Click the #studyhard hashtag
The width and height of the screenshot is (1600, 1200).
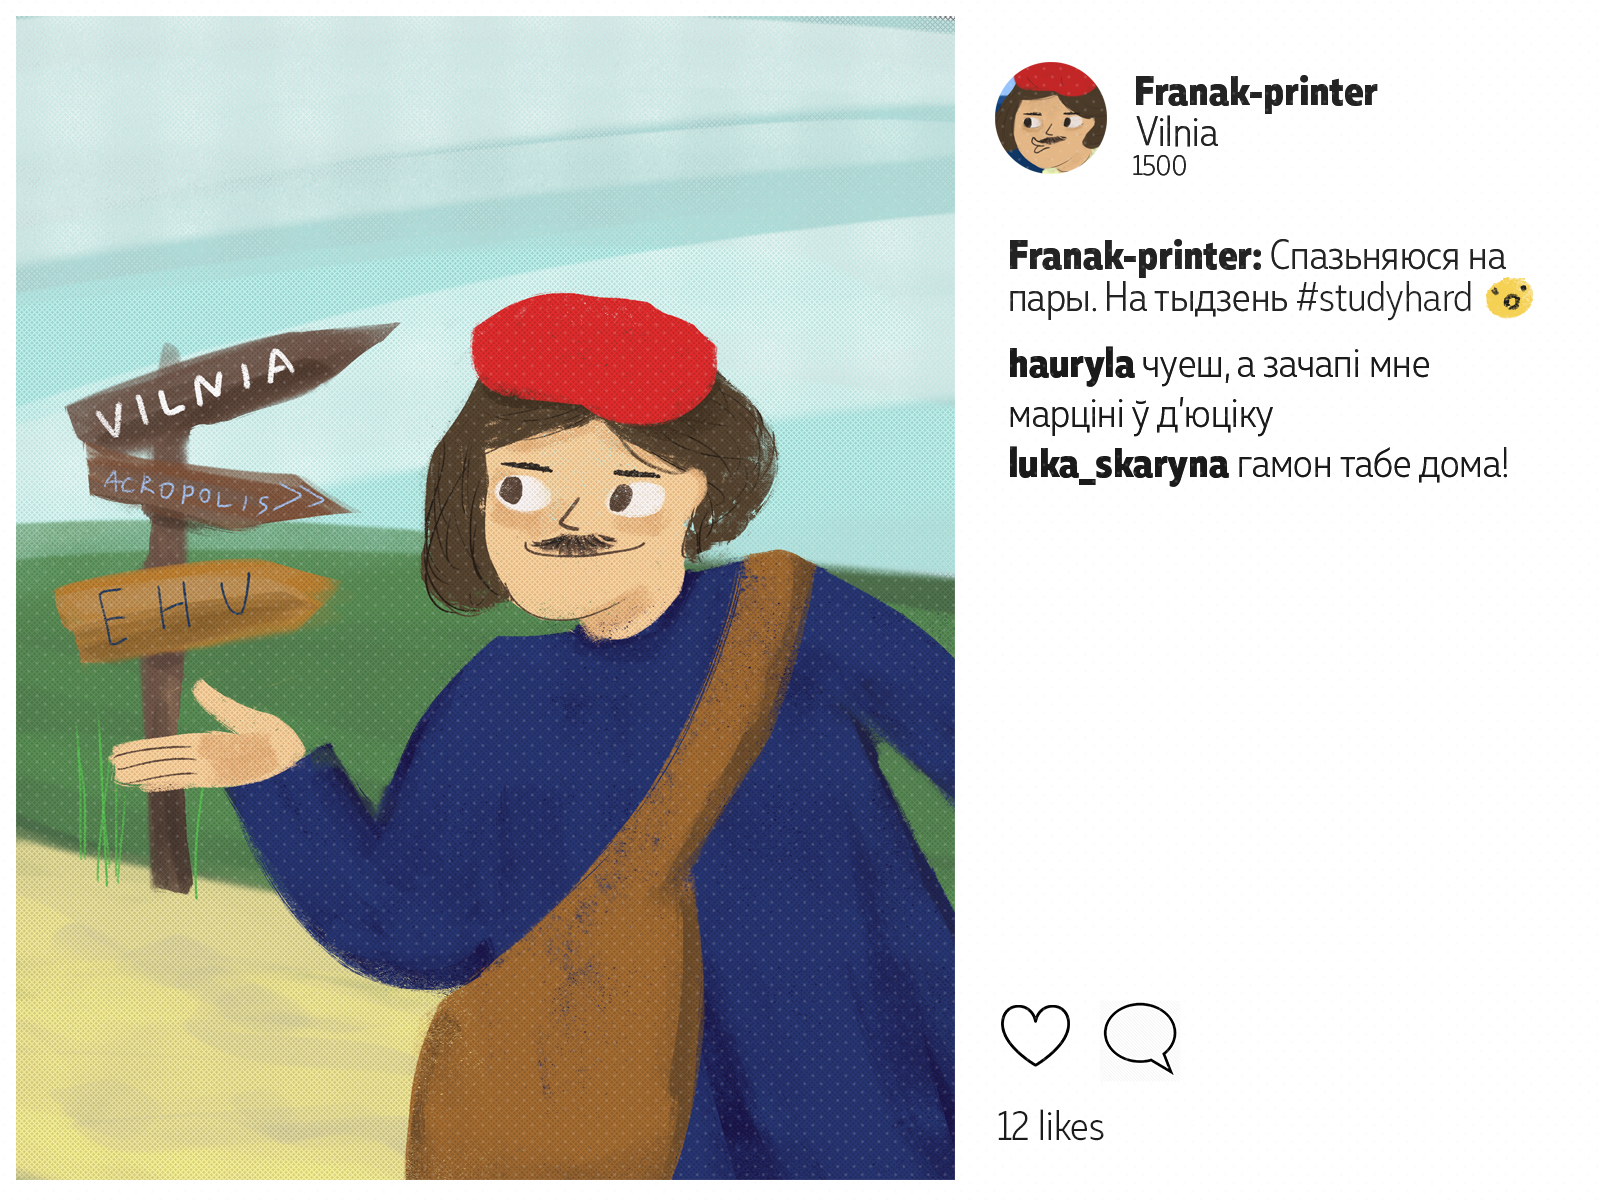[1384, 299]
